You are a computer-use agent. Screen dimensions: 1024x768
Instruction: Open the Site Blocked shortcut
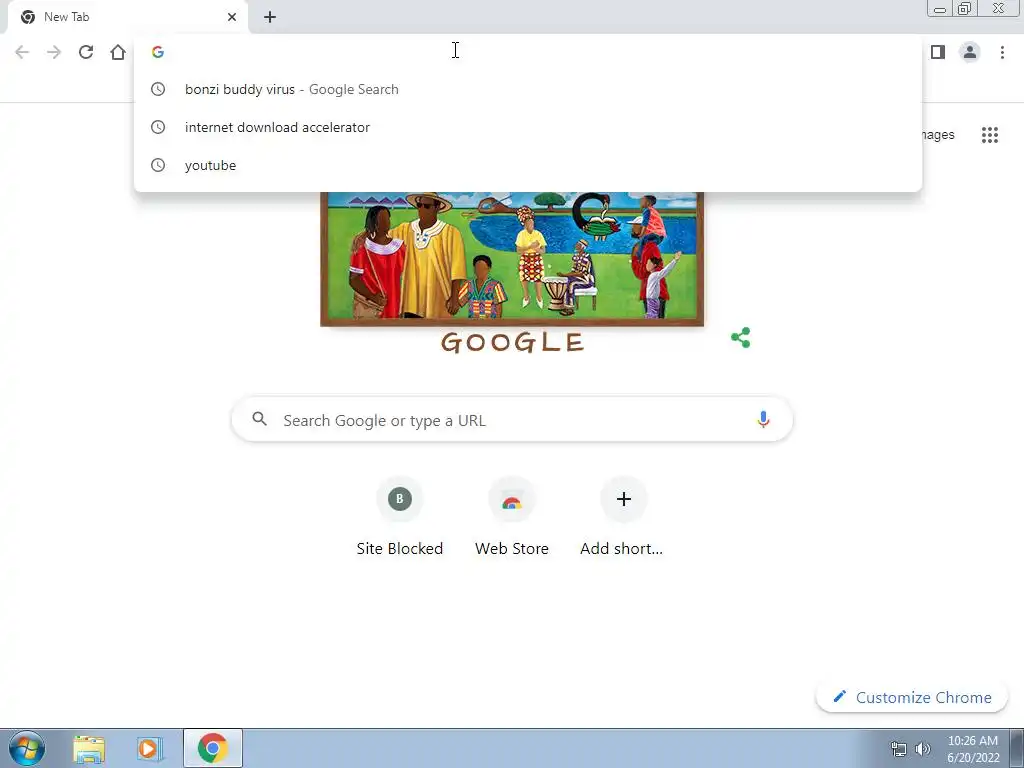(400, 516)
